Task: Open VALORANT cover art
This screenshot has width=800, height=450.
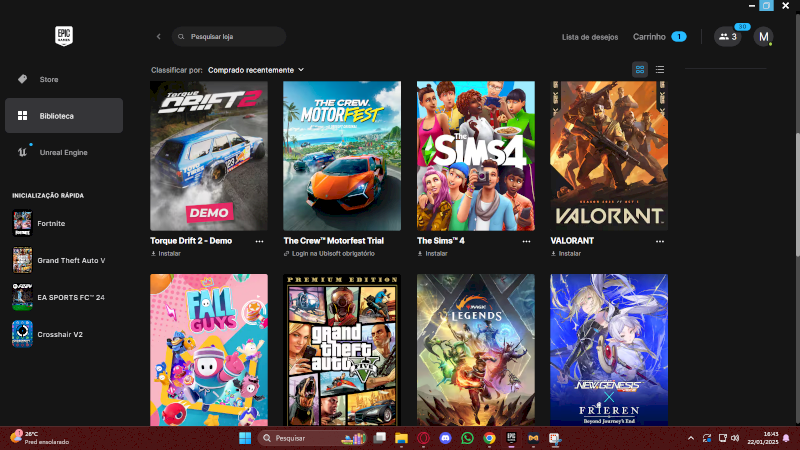Action: (609, 156)
